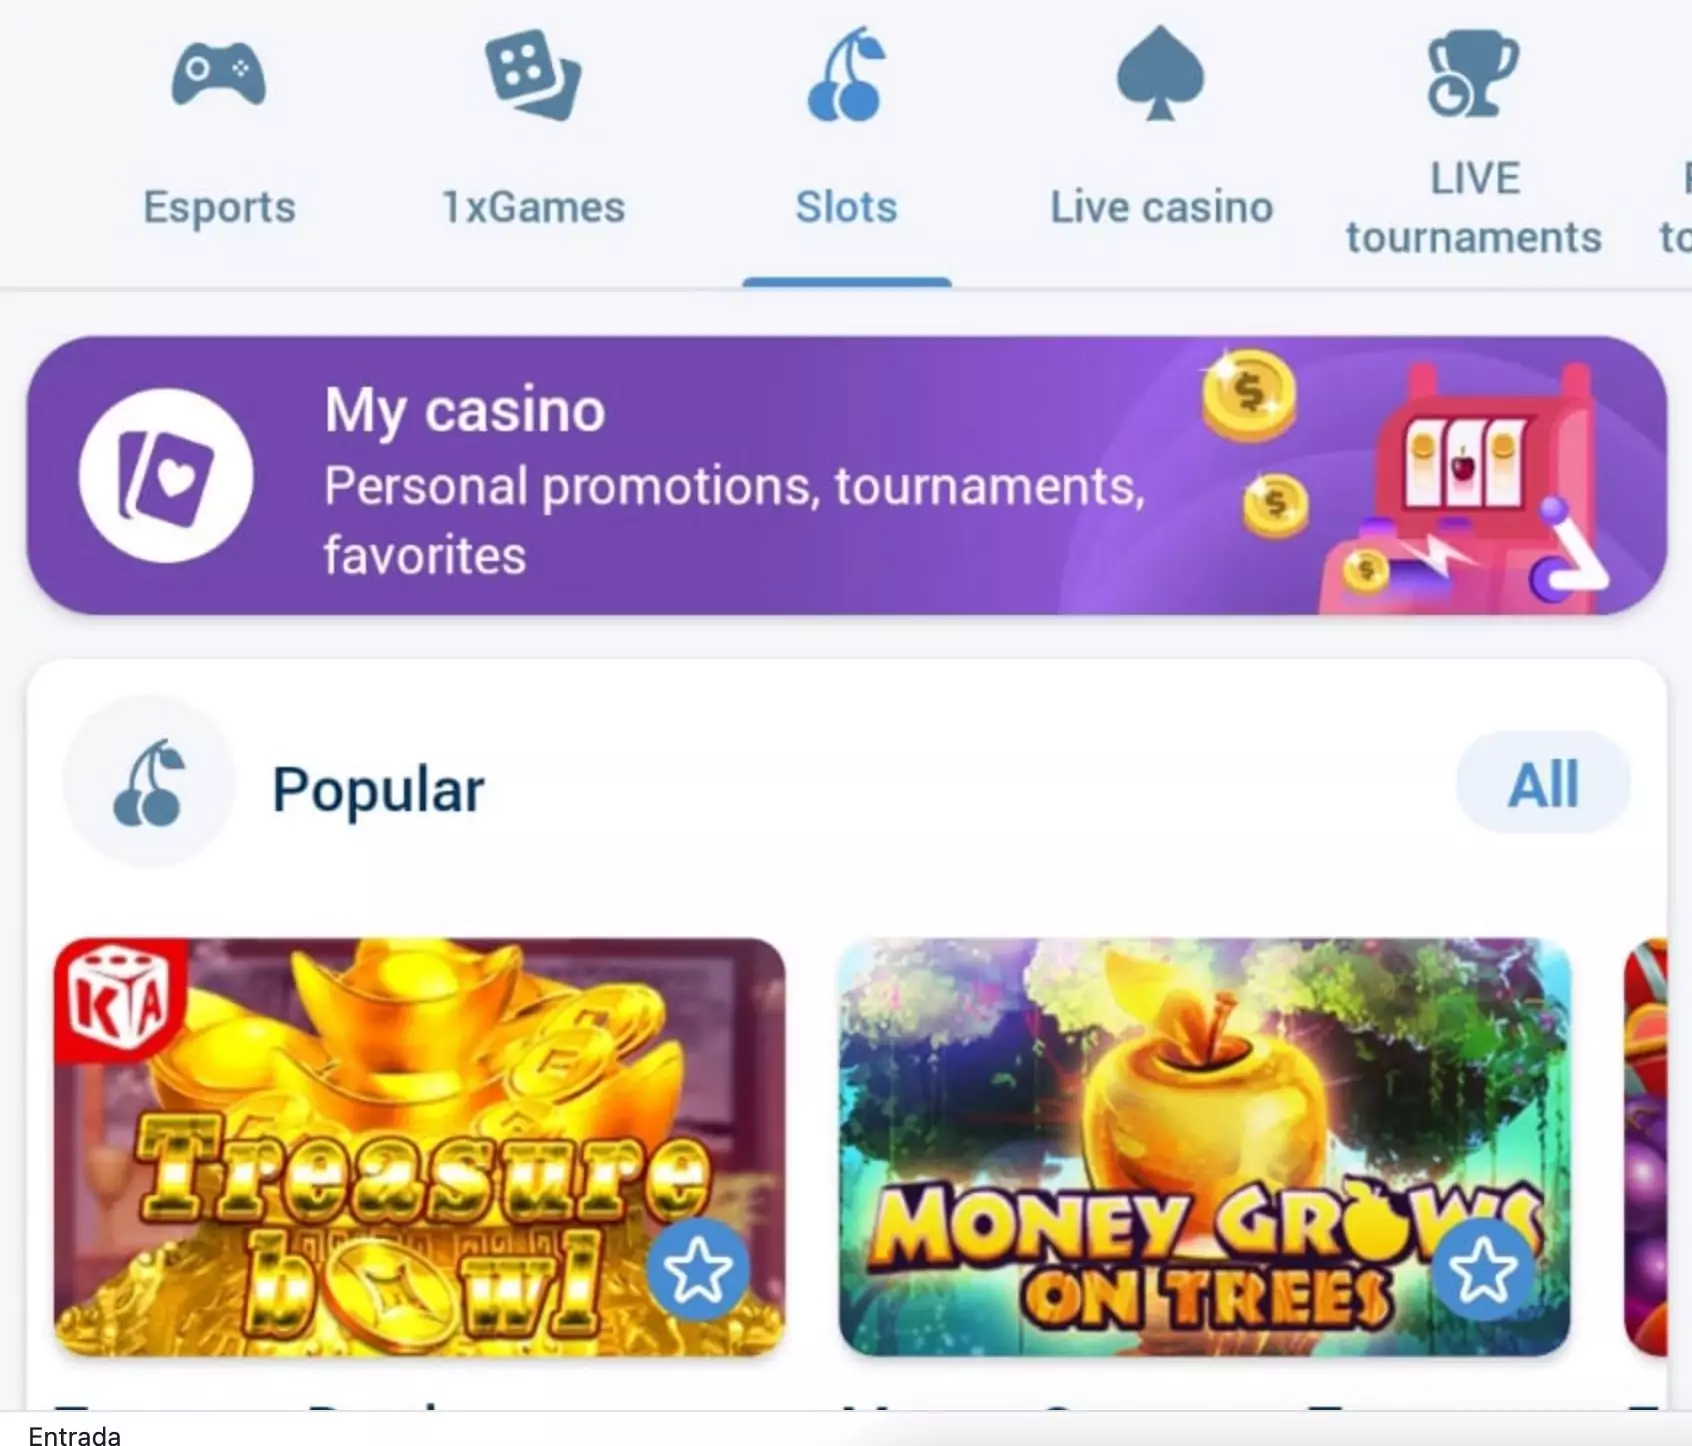Open the My casino promotions banner
The width and height of the screenshot is (1692, 1446).
coord(846,476)
